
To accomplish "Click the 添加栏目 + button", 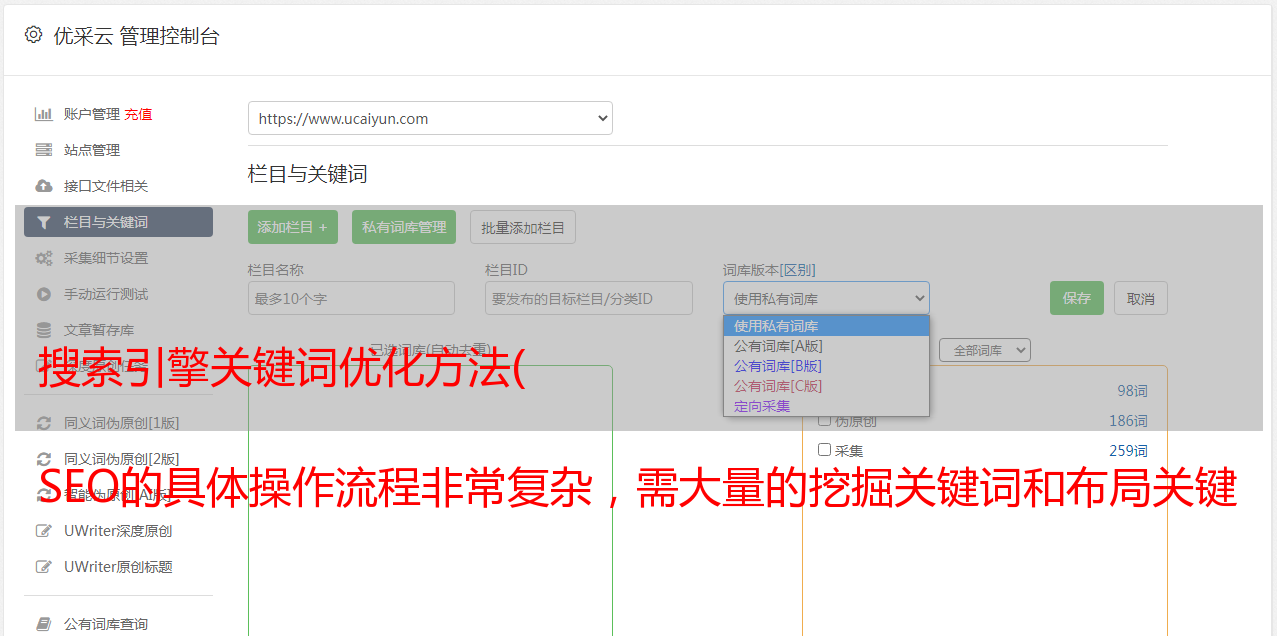I will tap(293, 227).
